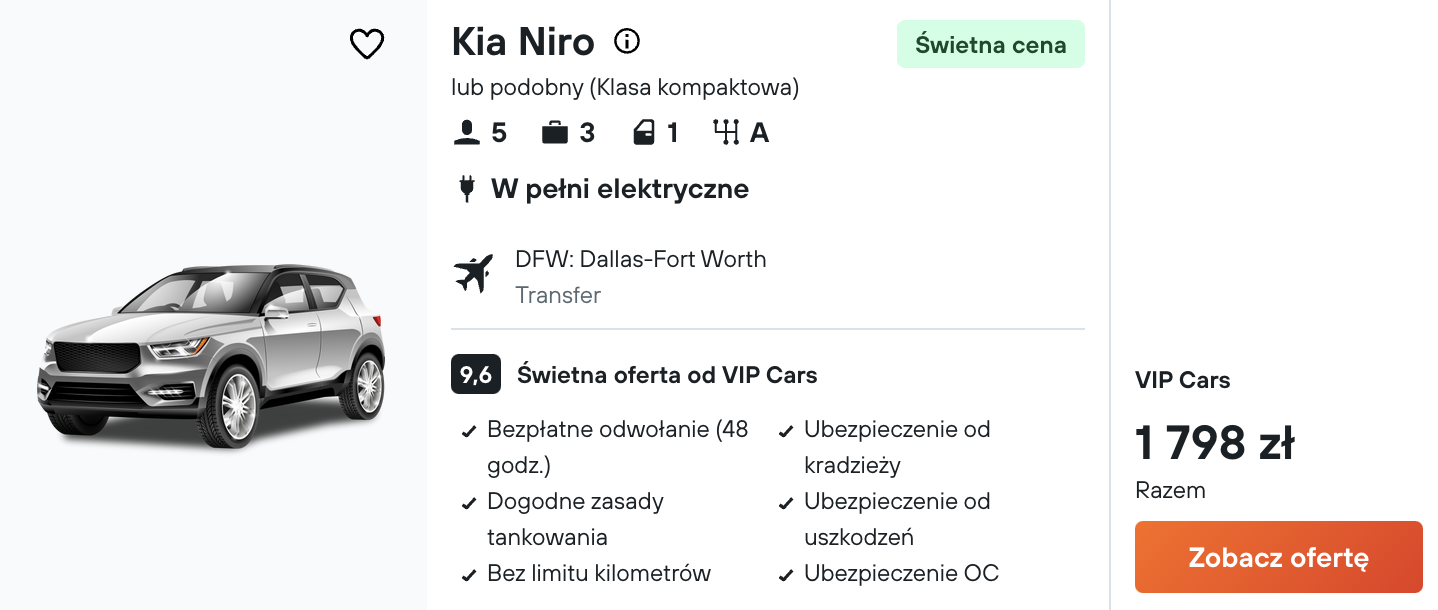Click the 9,6 rating badge
Screen dimensions: 1438x610
[x=476, y=375]
